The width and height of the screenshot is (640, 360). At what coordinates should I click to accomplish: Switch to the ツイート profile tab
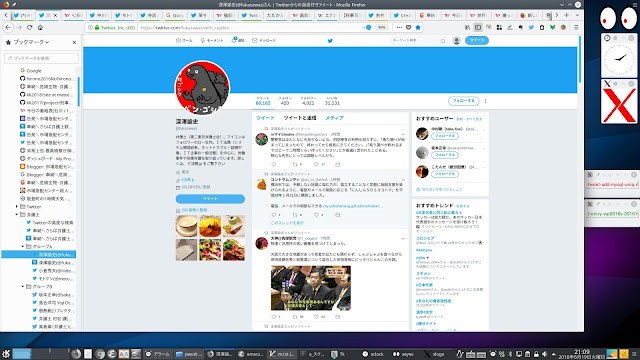265,118
